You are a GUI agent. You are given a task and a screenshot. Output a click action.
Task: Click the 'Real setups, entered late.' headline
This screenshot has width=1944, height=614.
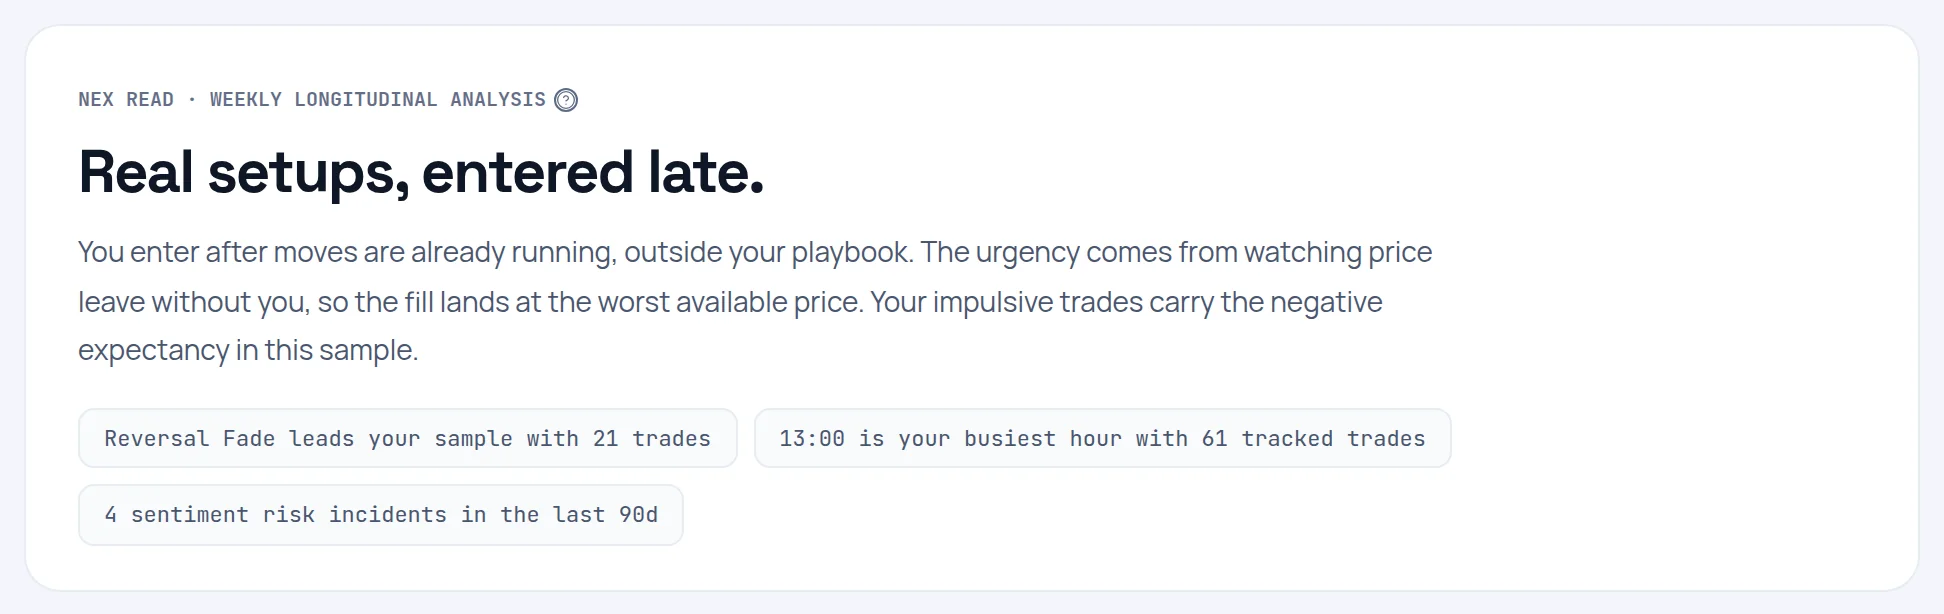421,172
